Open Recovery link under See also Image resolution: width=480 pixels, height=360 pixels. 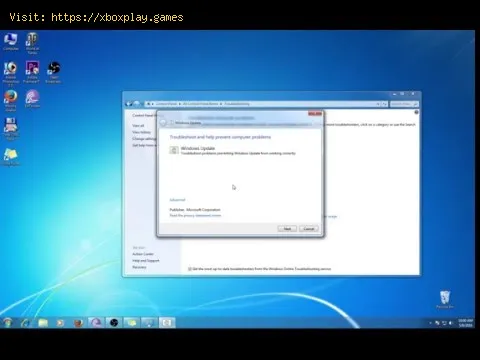139,267
